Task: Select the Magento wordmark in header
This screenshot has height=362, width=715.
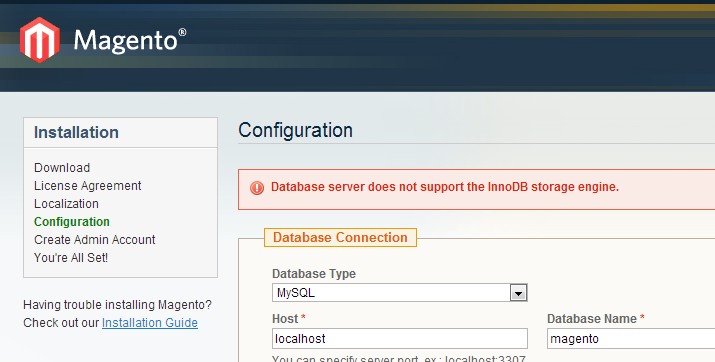Action: [x=130, y=41]
